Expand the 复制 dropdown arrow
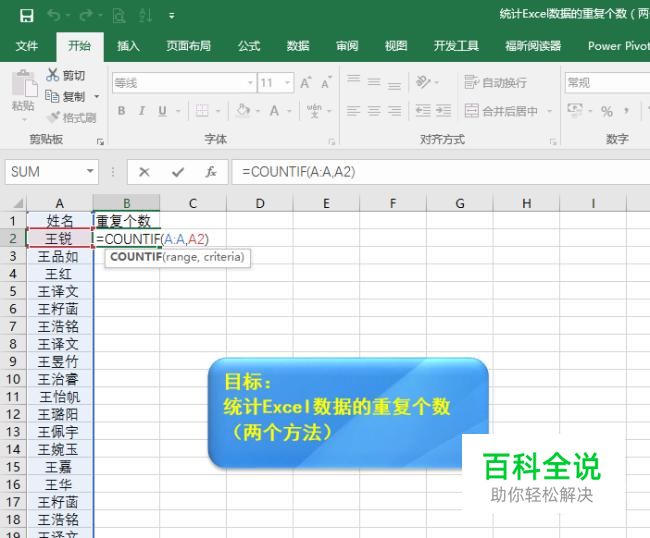 pyautogui.click(x=97, y=97)
